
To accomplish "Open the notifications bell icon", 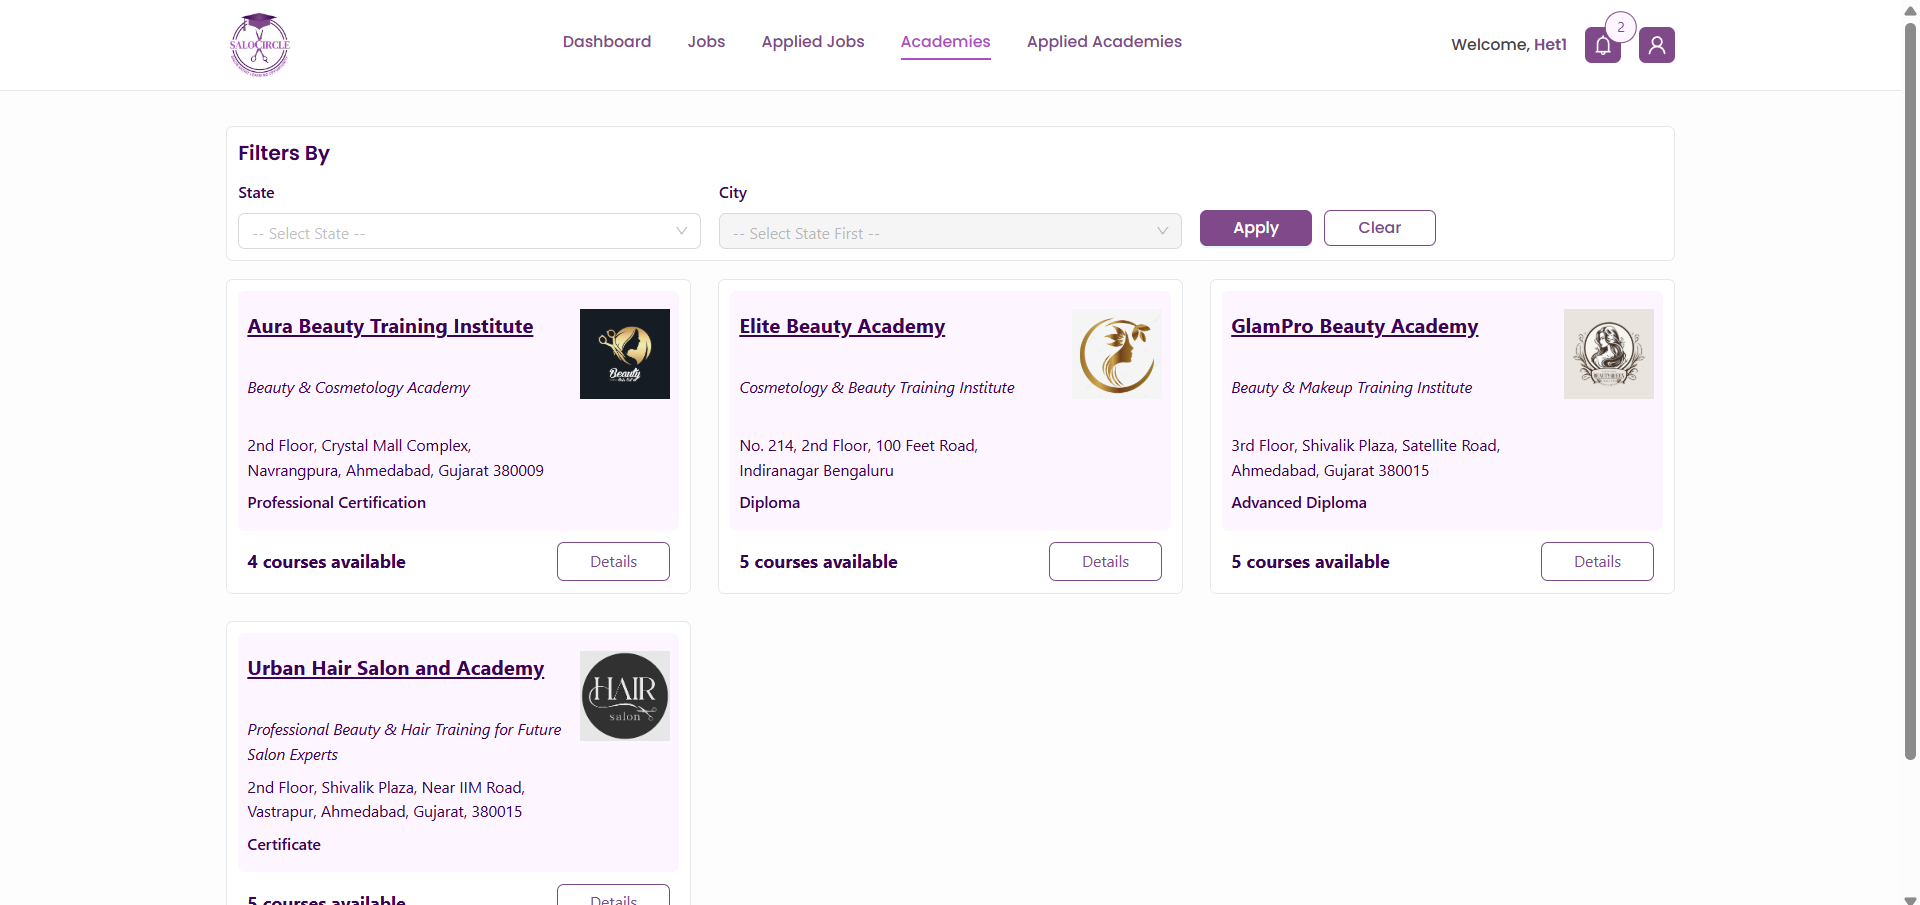I will (1602, 45).
